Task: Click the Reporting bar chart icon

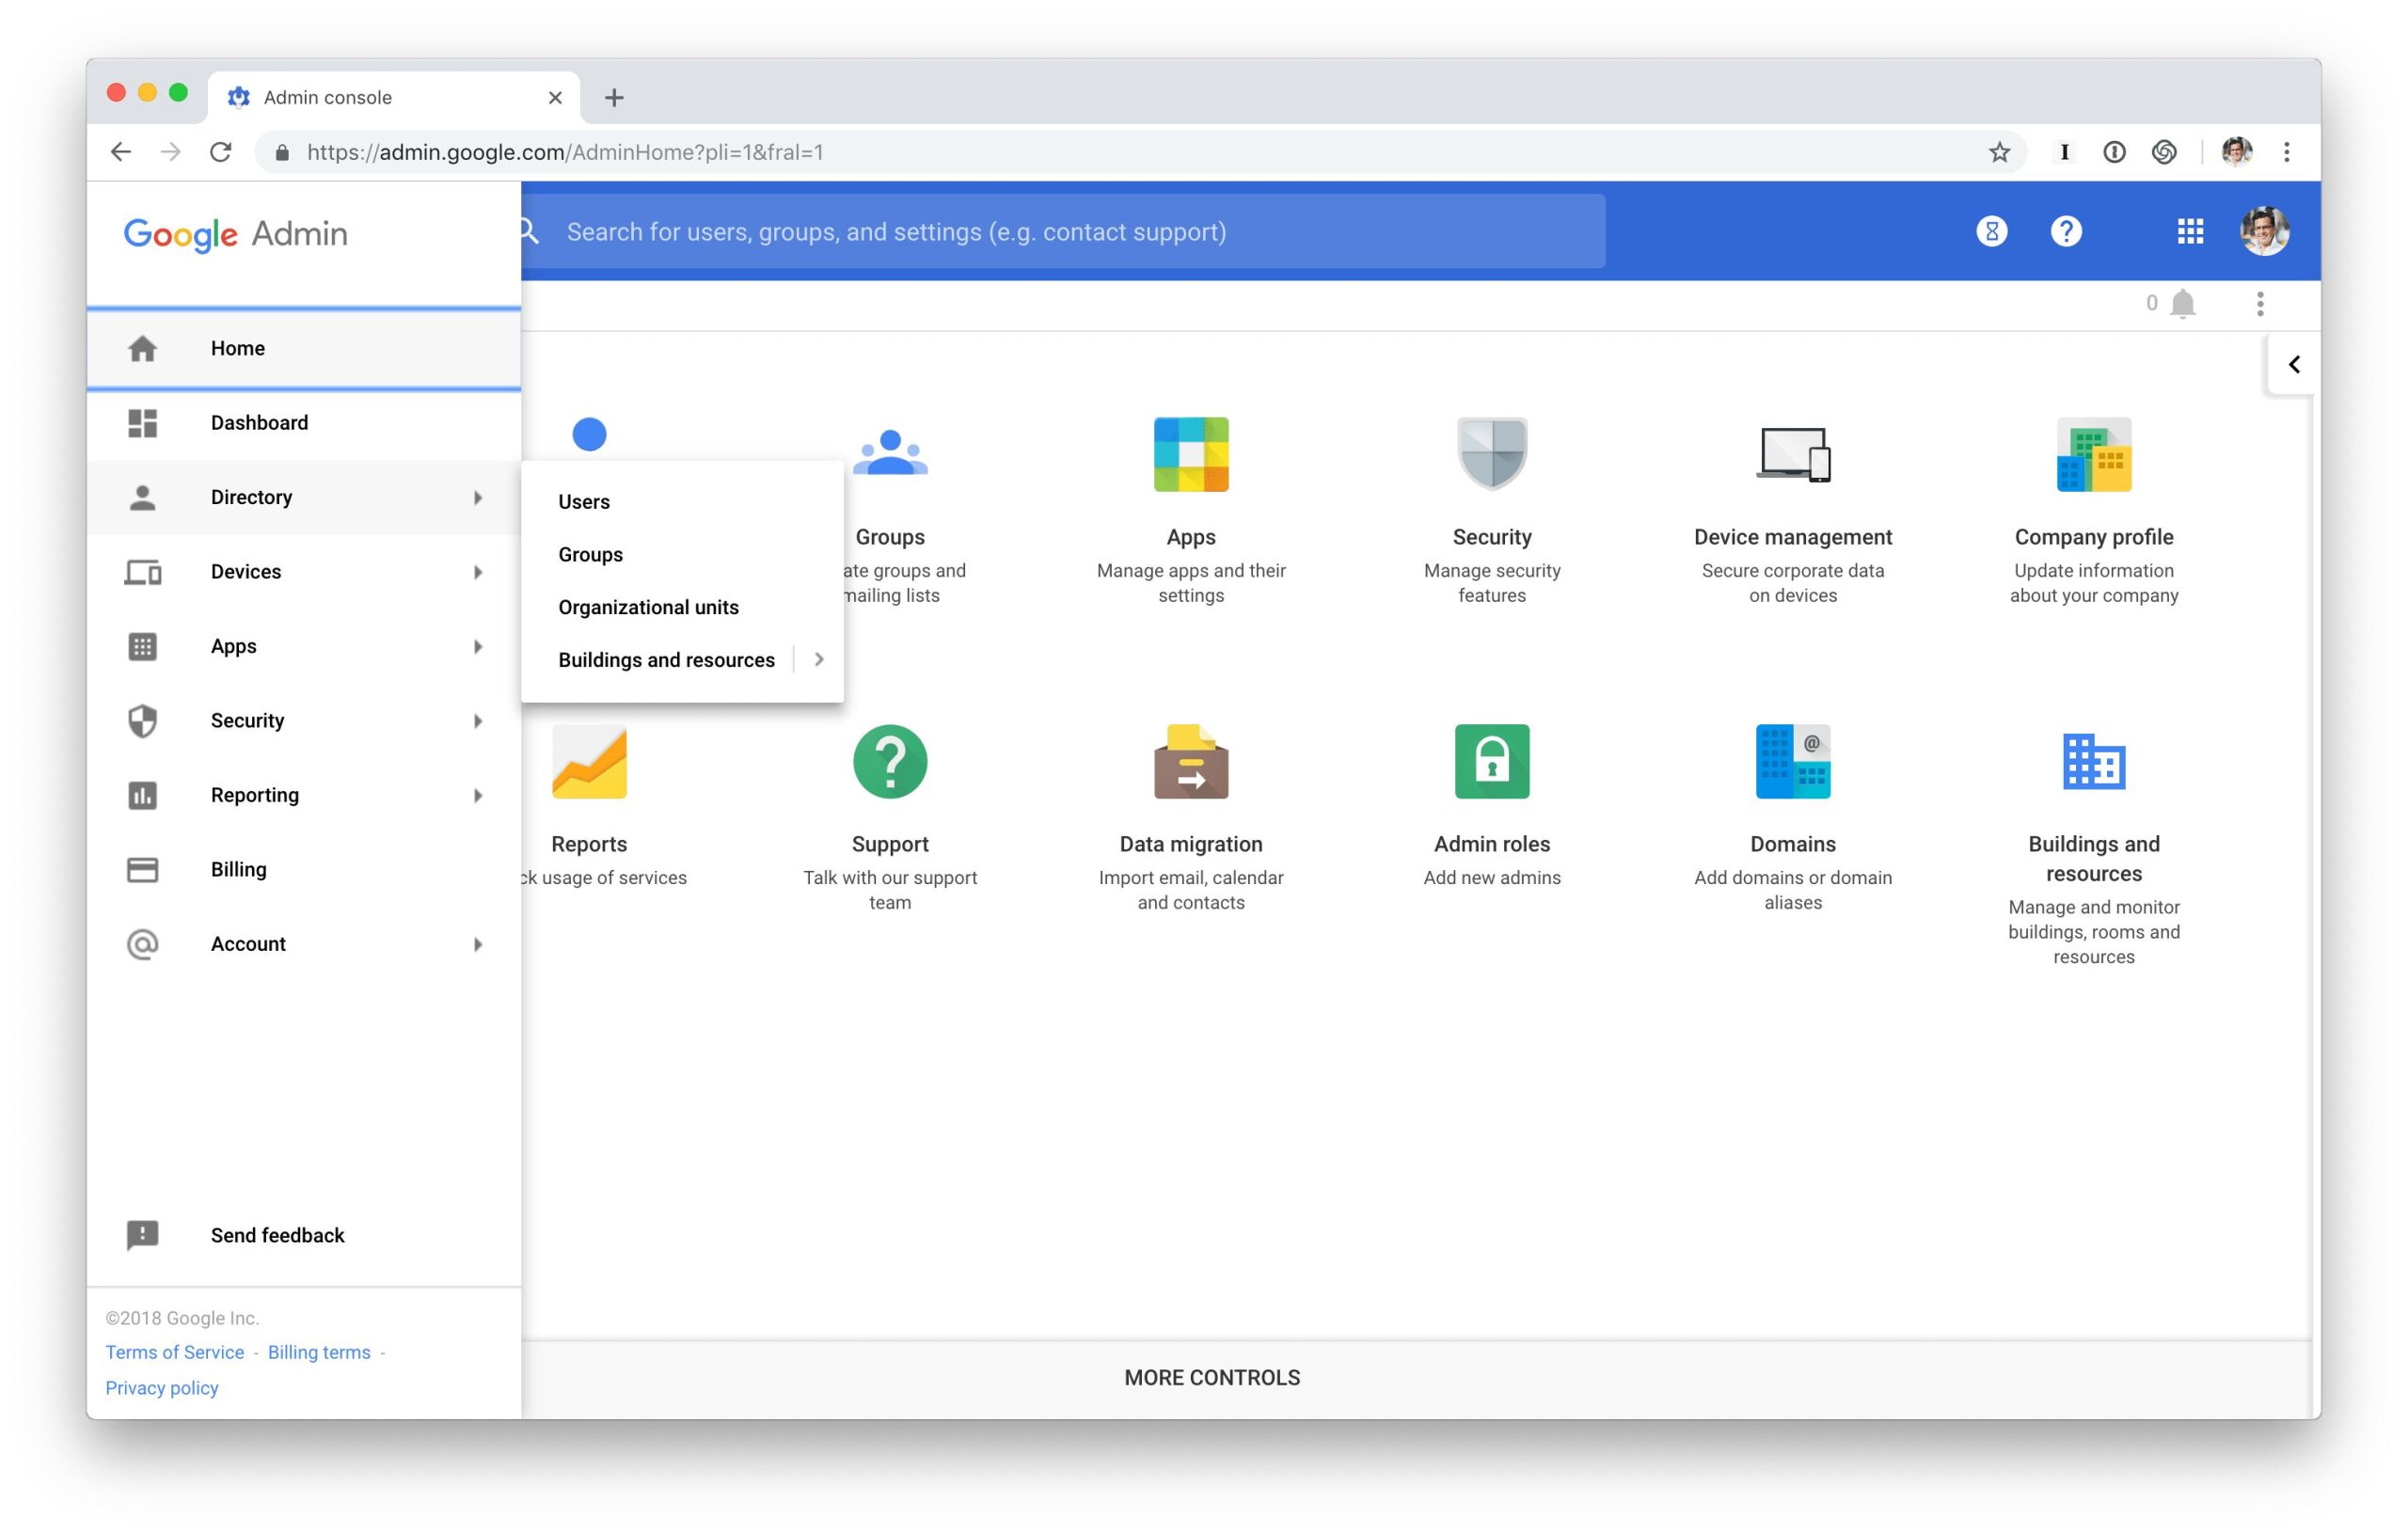Action: [142, 795]
